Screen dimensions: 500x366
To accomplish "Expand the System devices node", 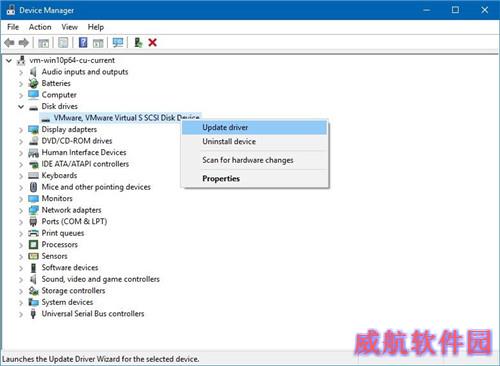I will [21, 303].
